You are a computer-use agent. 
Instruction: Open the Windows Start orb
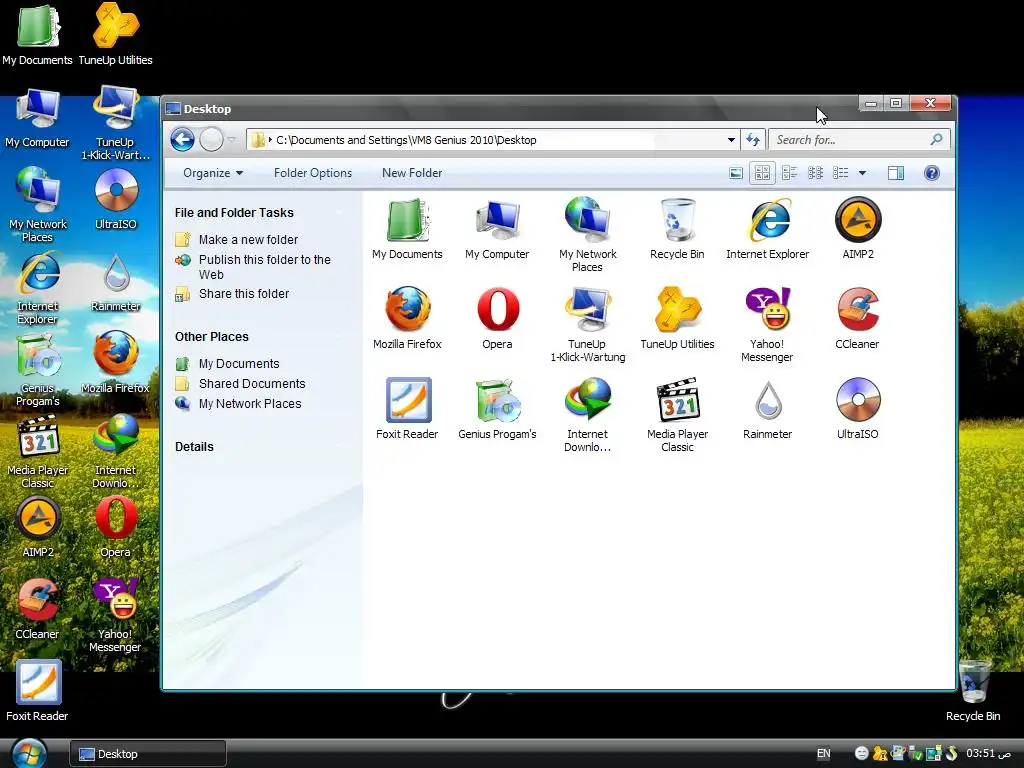pos(28,753)
